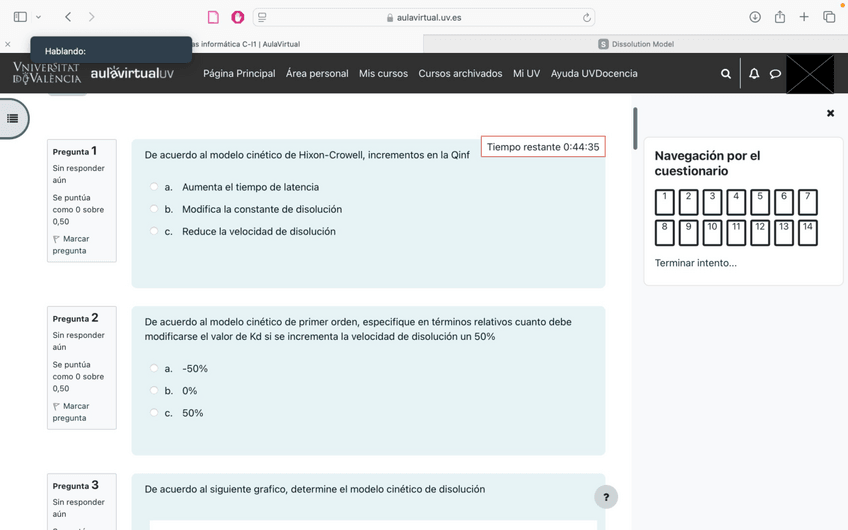
Task: Click the Safari share icon
Action: pos(780,17)
